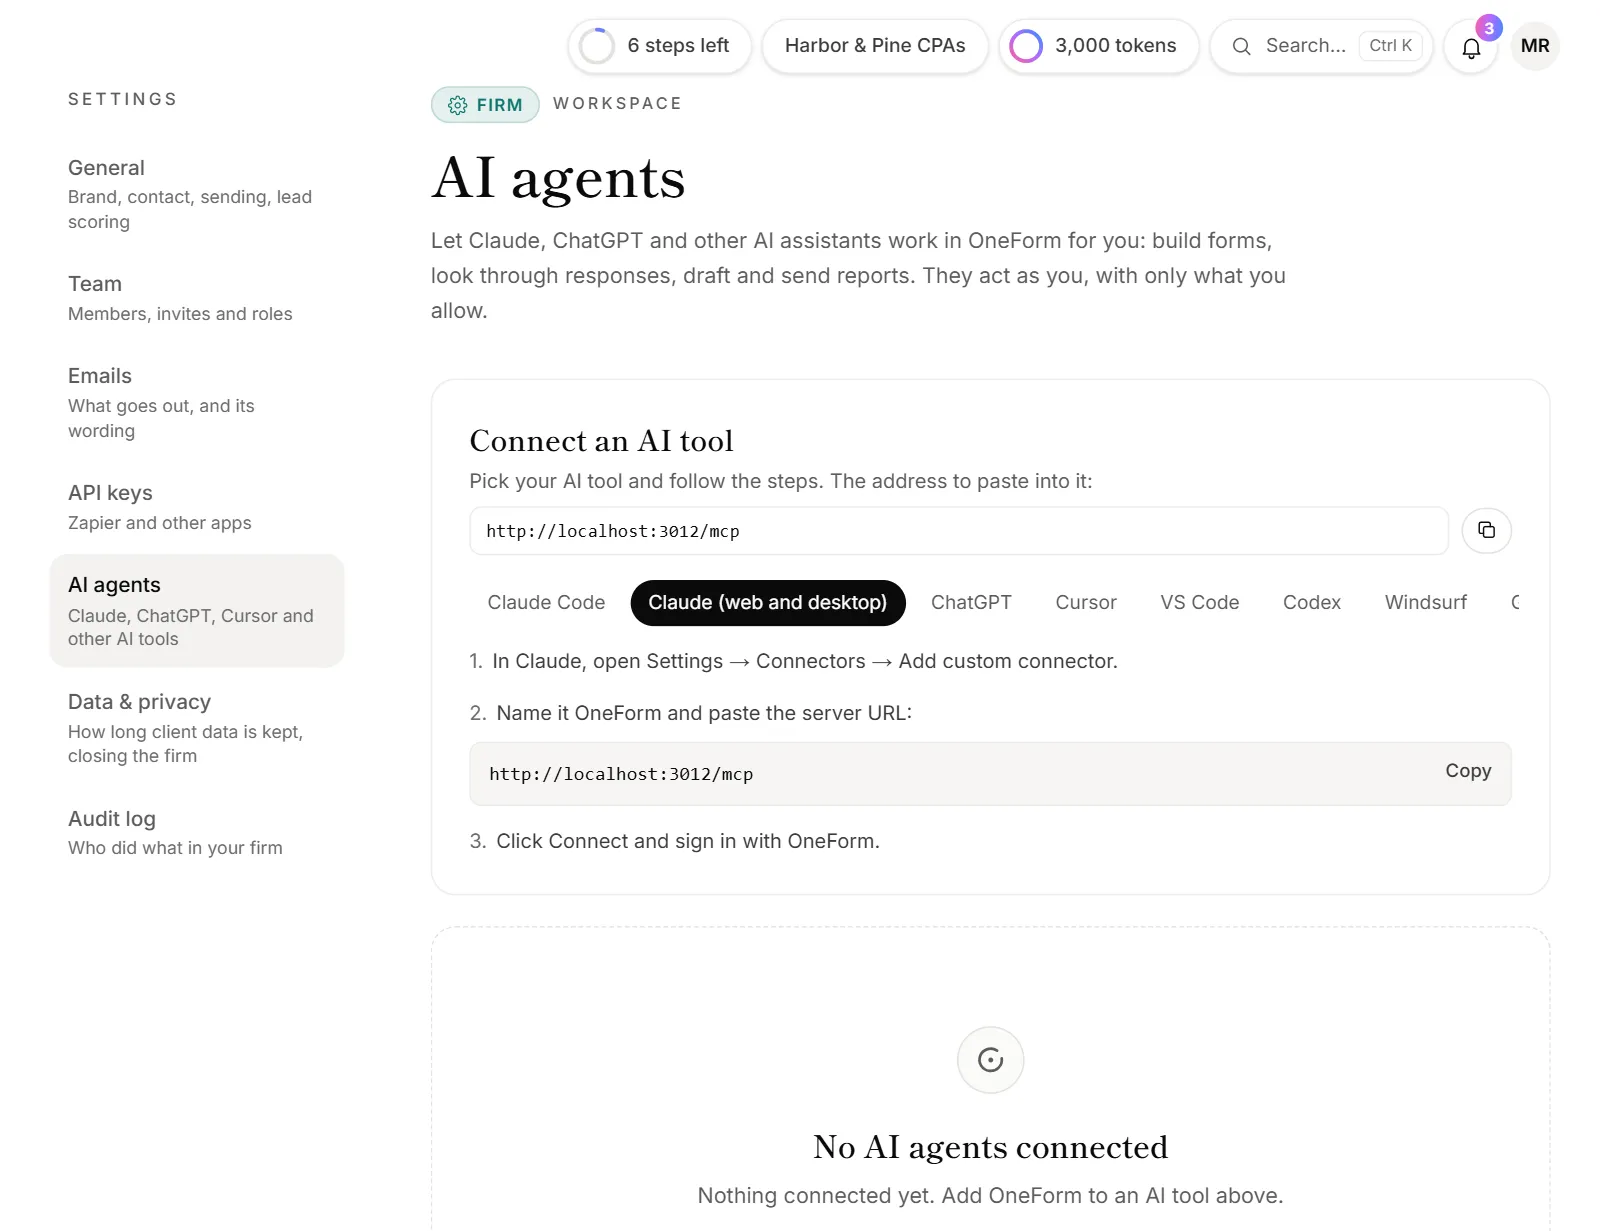Open AI agents settings in sidebar

(x=197, y=611)
